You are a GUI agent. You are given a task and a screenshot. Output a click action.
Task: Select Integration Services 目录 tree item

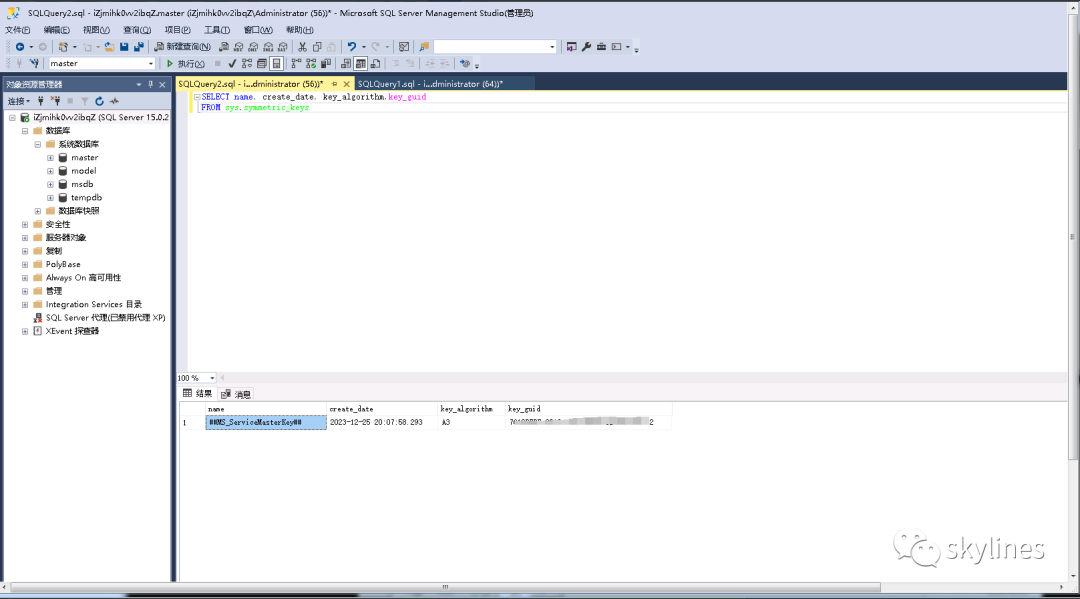coord(94,304)
